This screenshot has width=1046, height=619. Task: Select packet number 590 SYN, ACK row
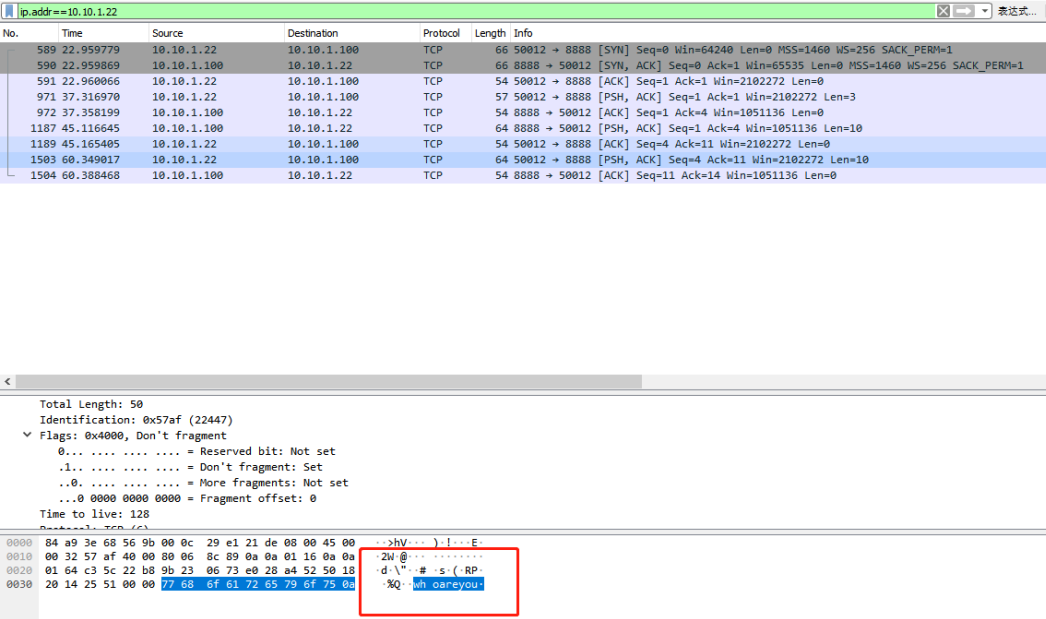[x=523, y=65]
